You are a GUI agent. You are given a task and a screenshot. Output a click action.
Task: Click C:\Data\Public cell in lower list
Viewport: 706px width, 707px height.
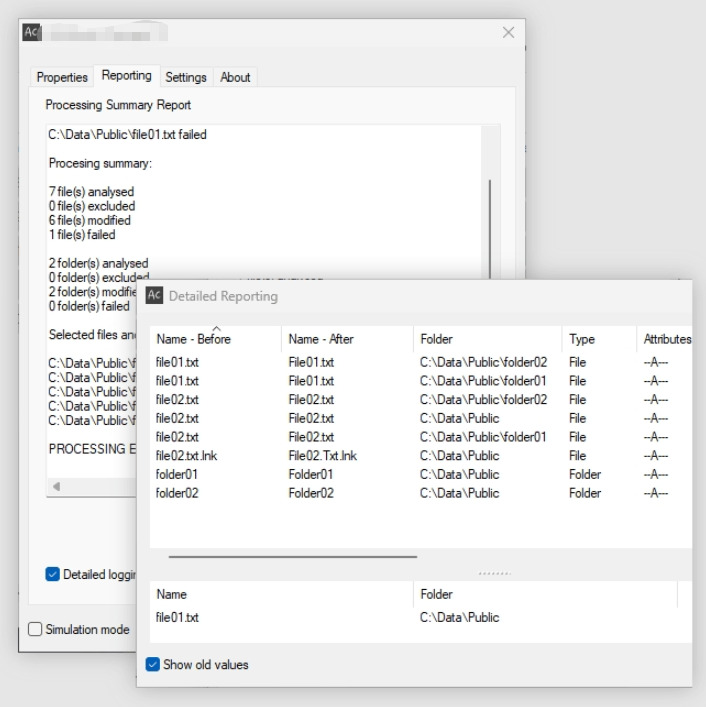[459, 617]
